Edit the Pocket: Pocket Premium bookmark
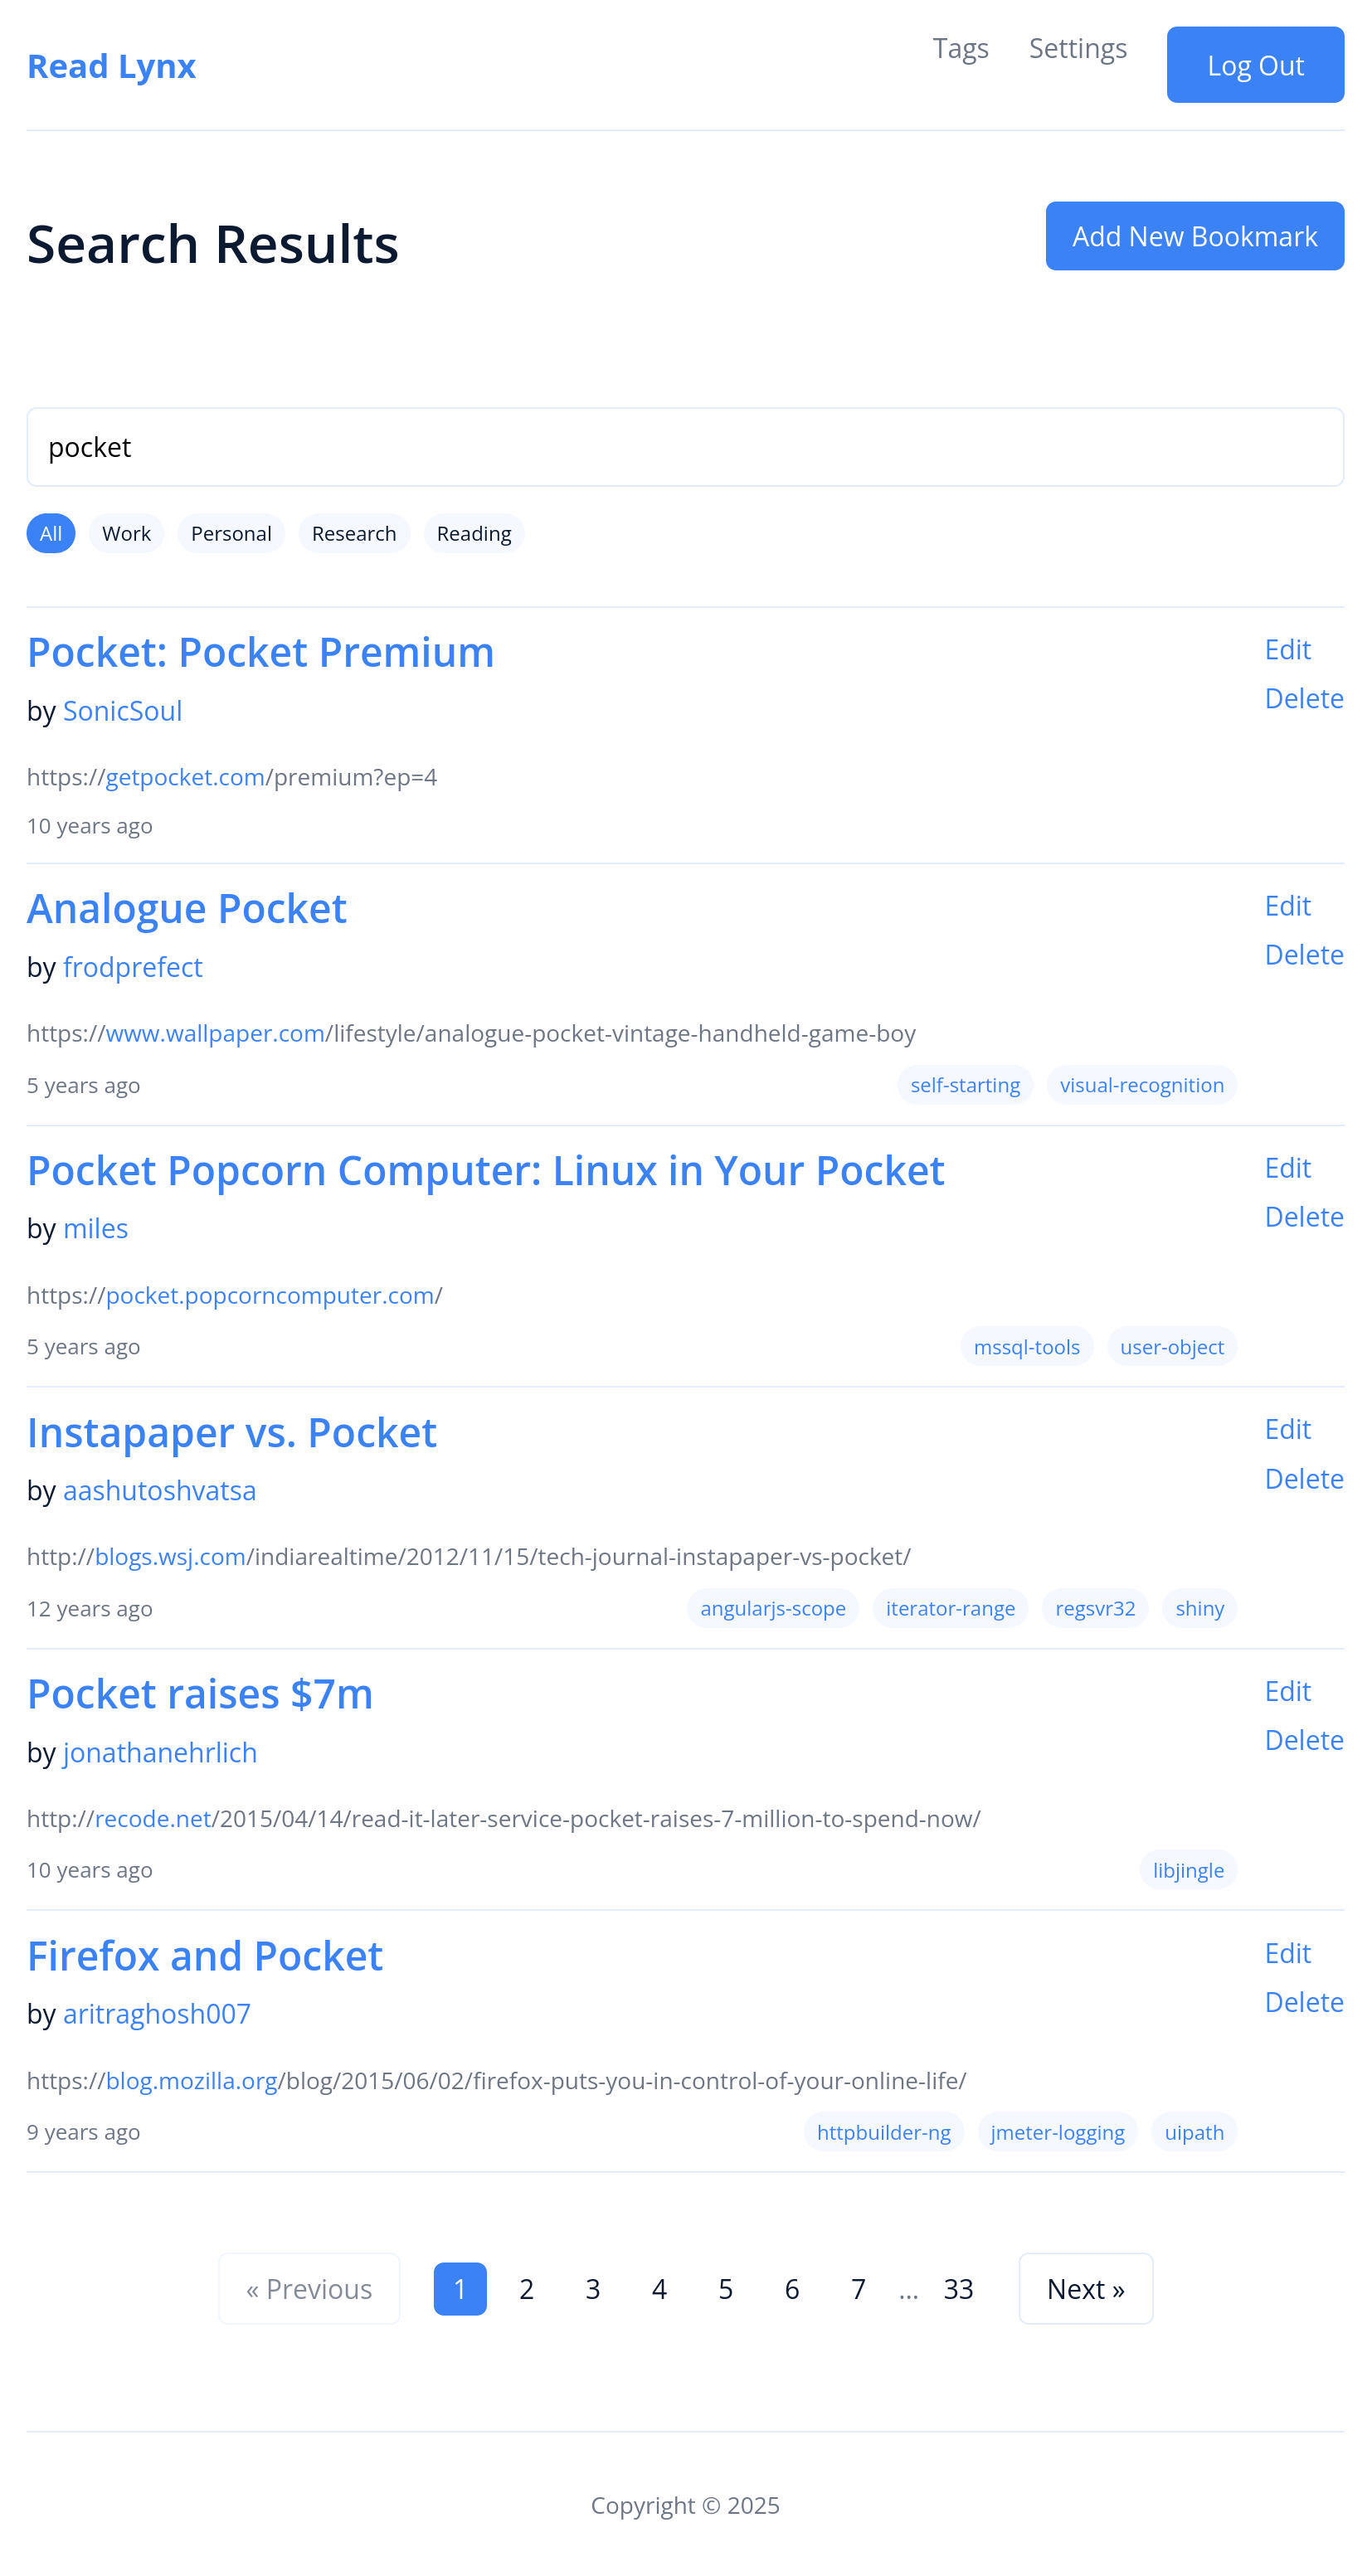The width and height of the screenshot is (1372, 2576). (x=1287, y=649)
